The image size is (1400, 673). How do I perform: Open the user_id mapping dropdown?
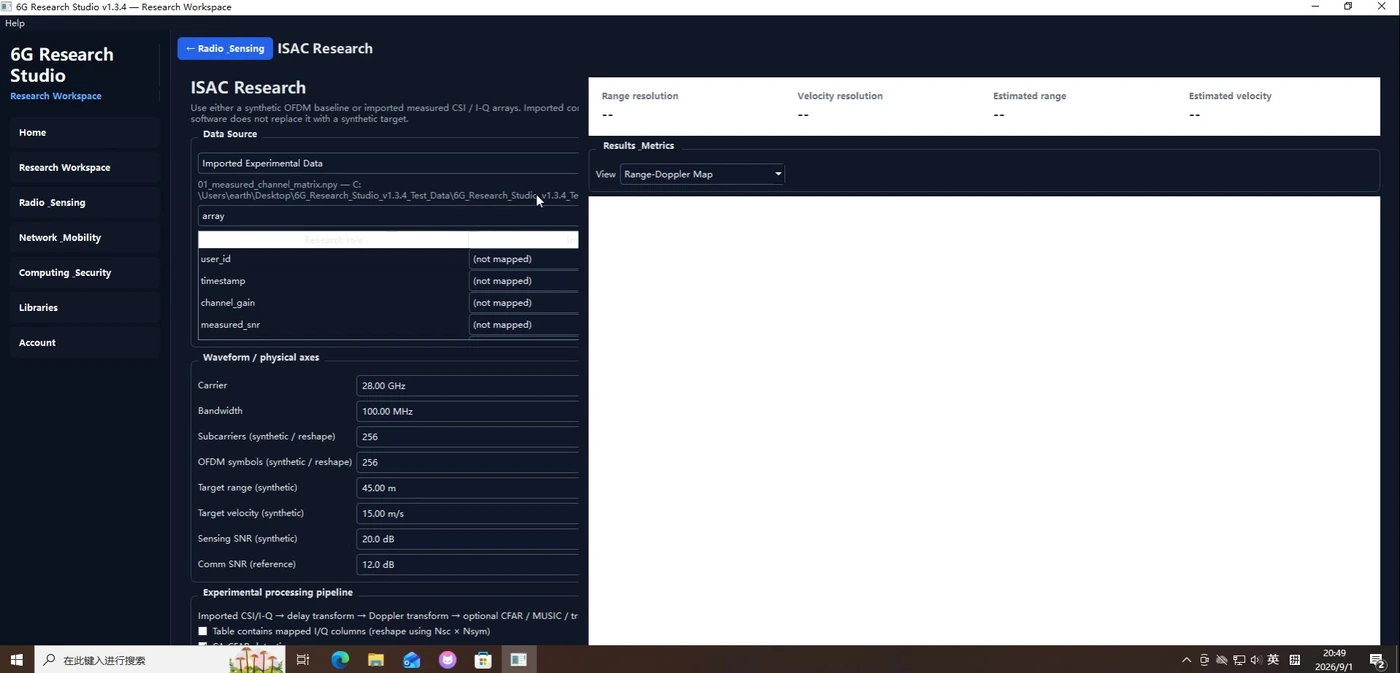tap(524, 259)
